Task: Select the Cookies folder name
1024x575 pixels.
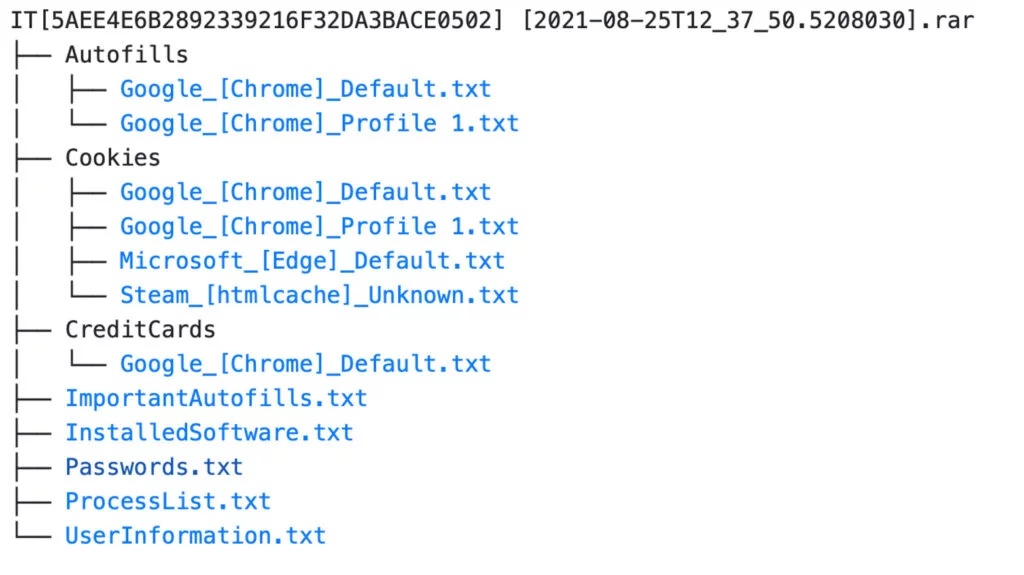Action: pyautogui.click(x=112, y=158)
